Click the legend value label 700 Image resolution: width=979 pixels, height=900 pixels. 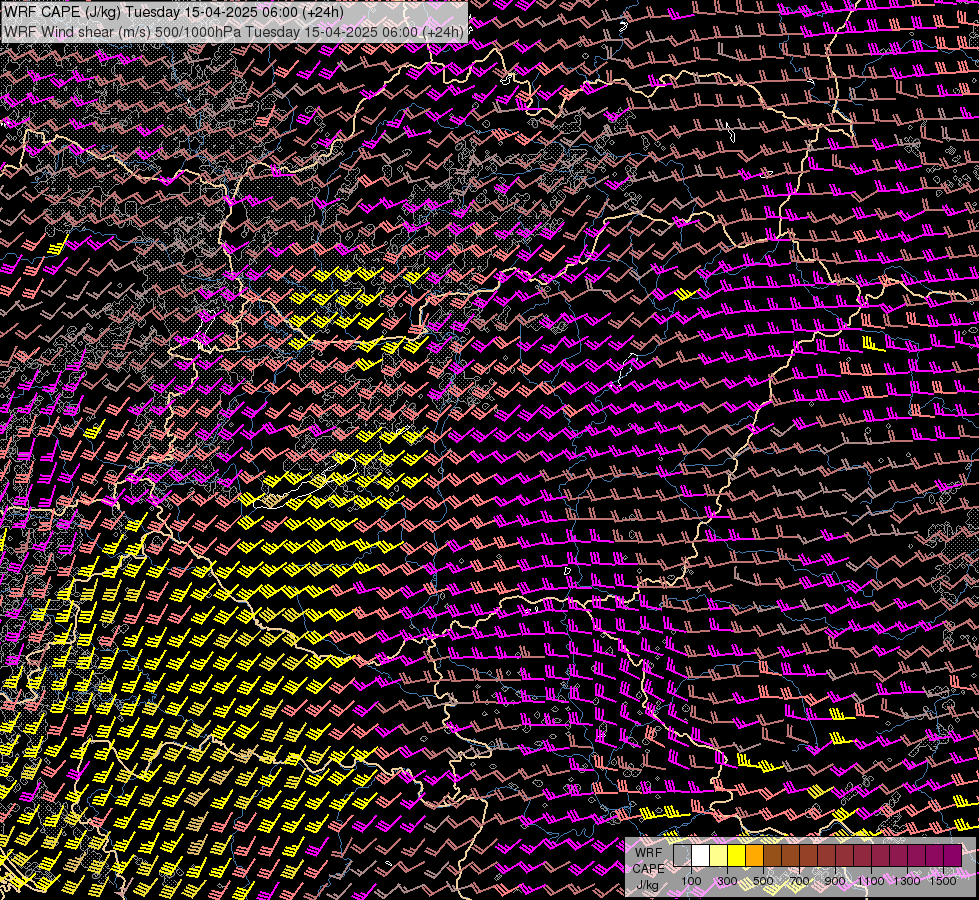coord(799,881)
